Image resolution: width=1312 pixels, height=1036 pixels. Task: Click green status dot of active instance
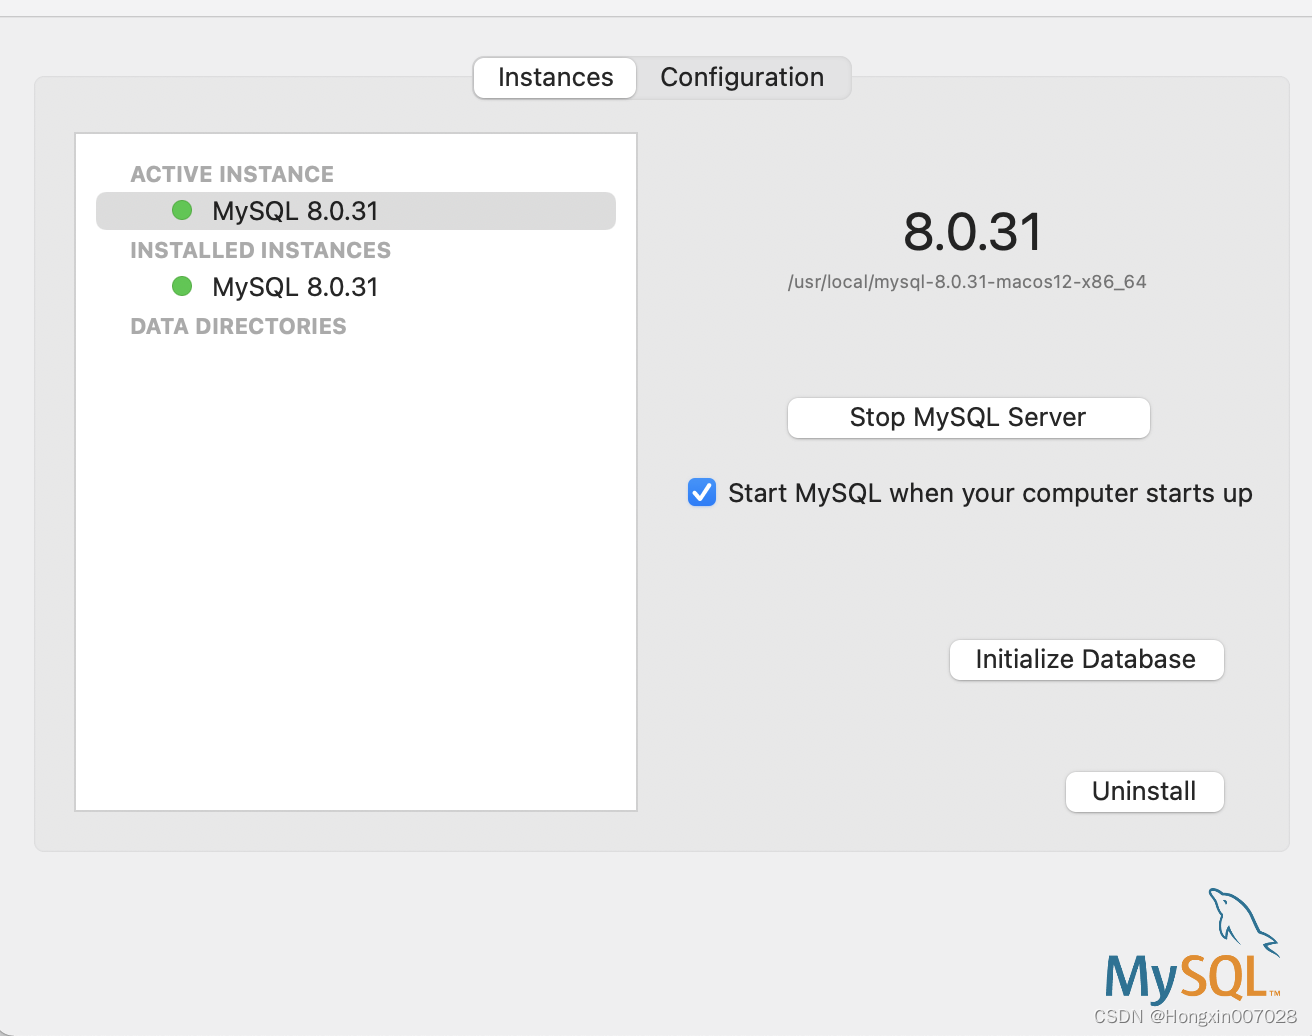[182, 210]
